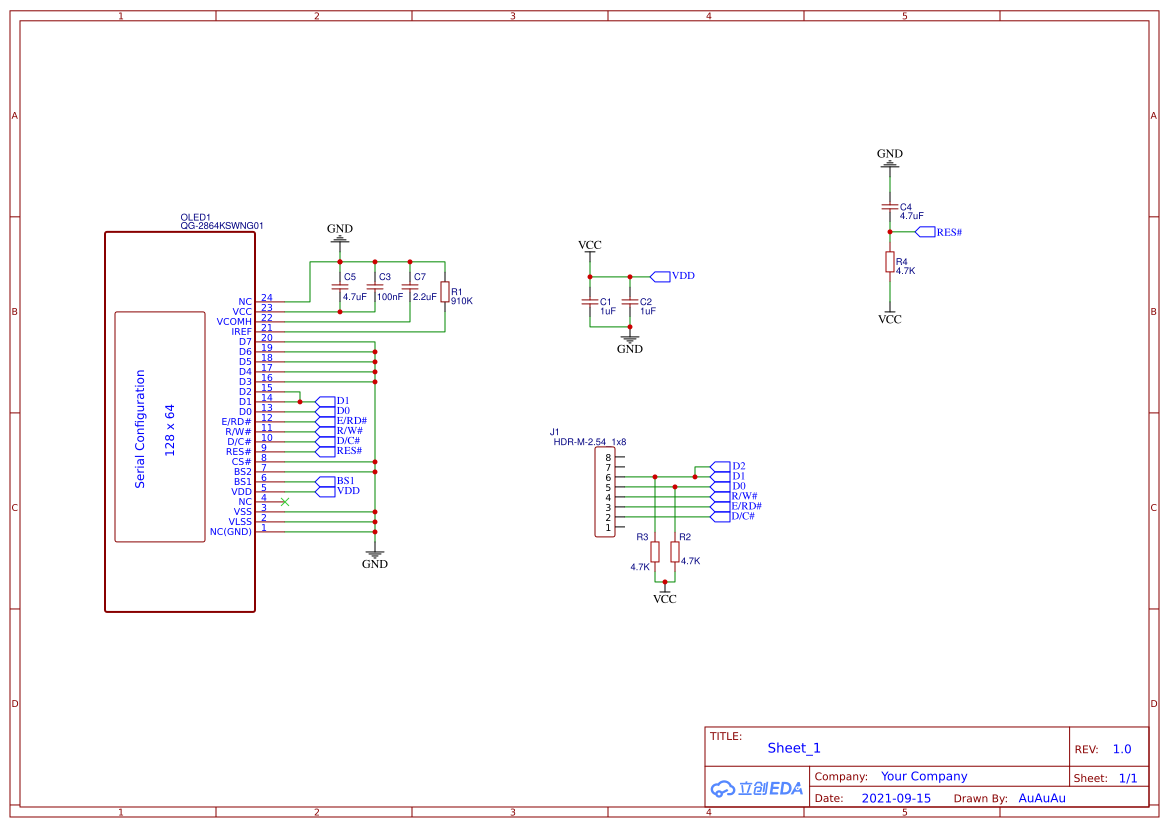Click the 2.2uF value text of C7
The width and height of the screenshot is (1169, 827).
425,297
